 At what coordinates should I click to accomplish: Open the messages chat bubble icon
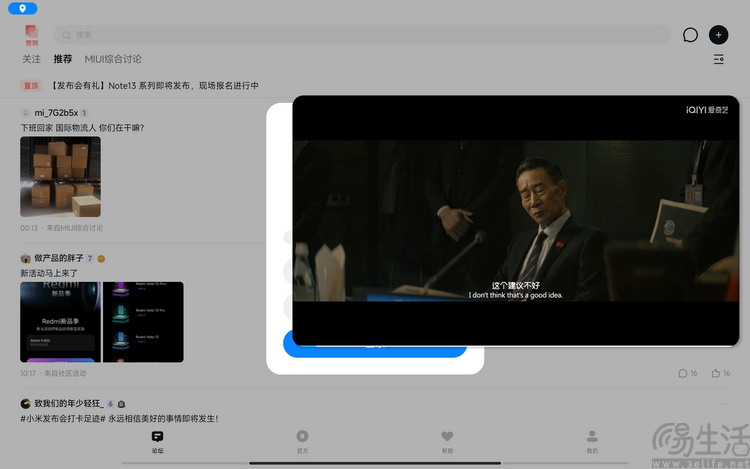(690, 35)
